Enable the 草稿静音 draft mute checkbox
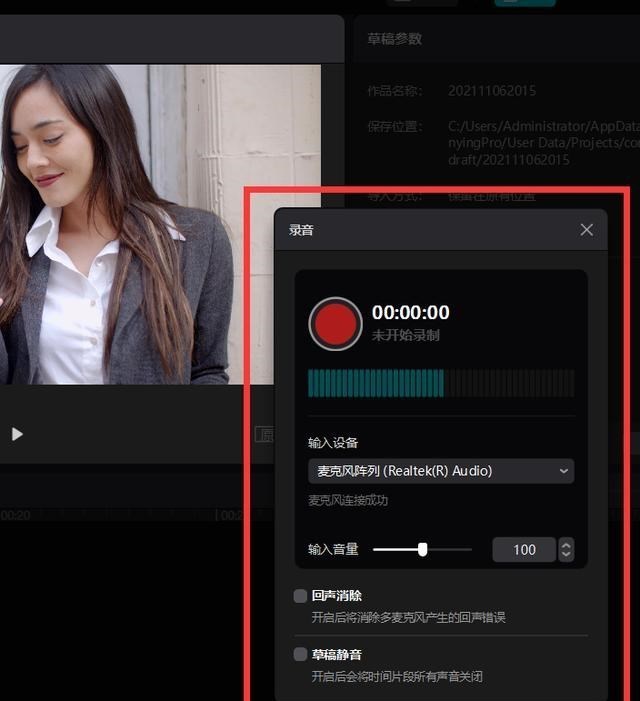Screen dimensions: 640x701 (300, 655)
